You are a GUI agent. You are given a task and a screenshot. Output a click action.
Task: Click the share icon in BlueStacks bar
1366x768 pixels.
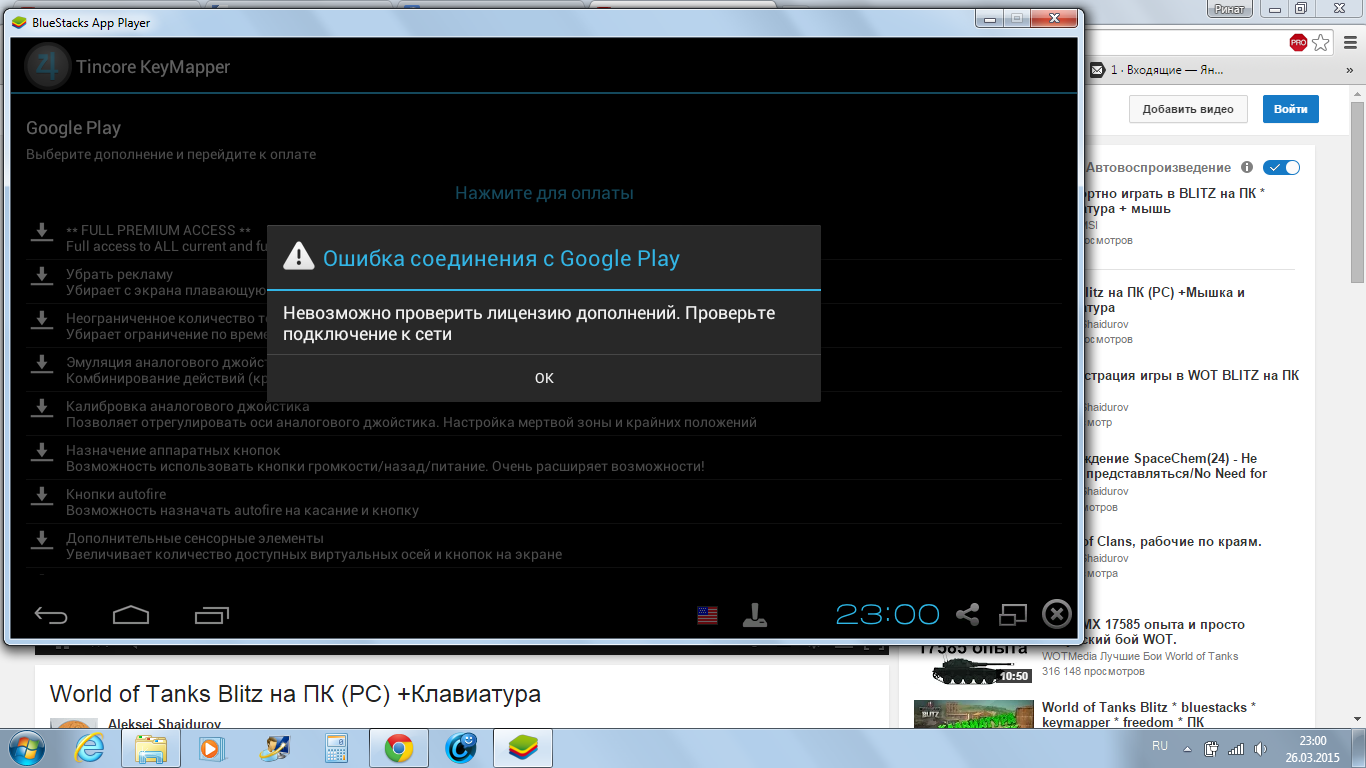pos(967,615)
